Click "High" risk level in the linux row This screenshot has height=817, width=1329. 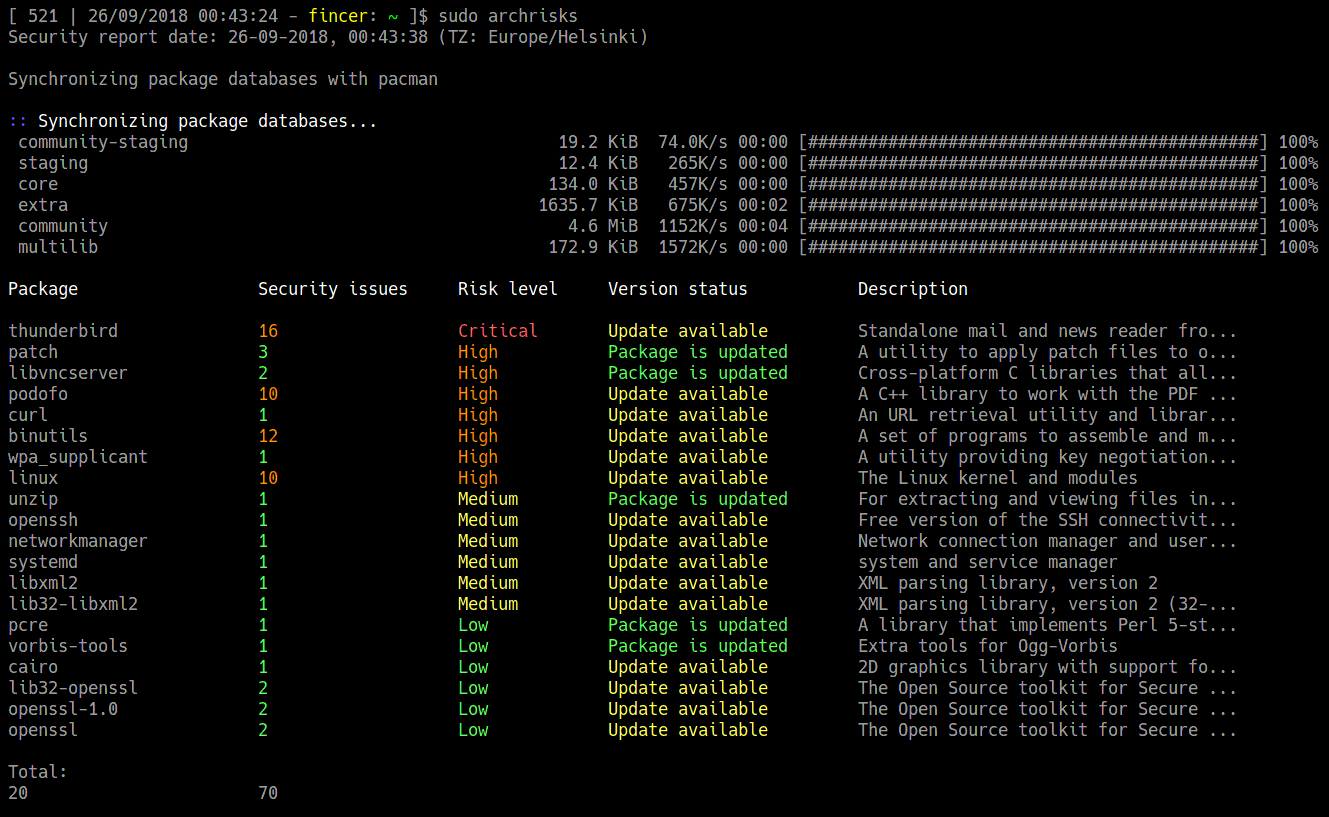point(478,478)
